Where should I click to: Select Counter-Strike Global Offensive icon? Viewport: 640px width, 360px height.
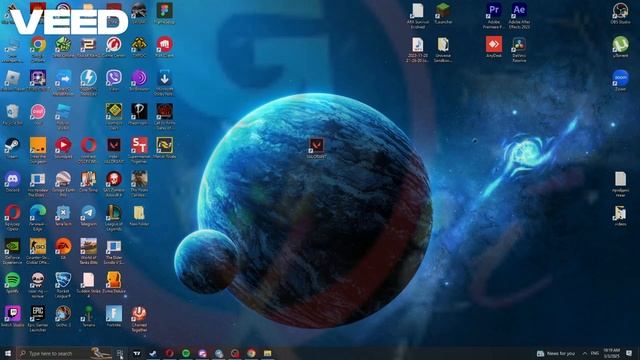[38, 247]
